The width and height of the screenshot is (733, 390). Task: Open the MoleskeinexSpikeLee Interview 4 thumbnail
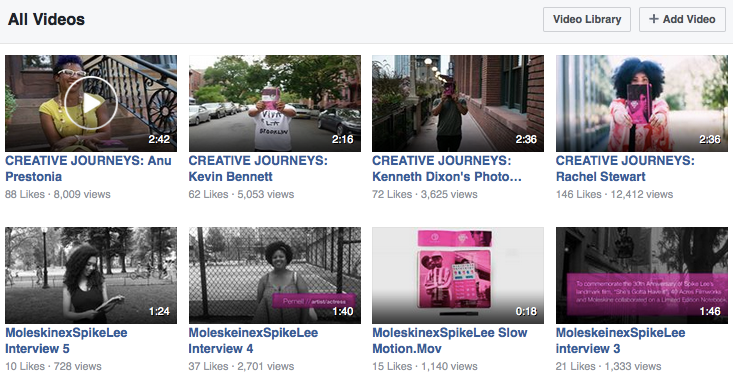coord(274,275)
